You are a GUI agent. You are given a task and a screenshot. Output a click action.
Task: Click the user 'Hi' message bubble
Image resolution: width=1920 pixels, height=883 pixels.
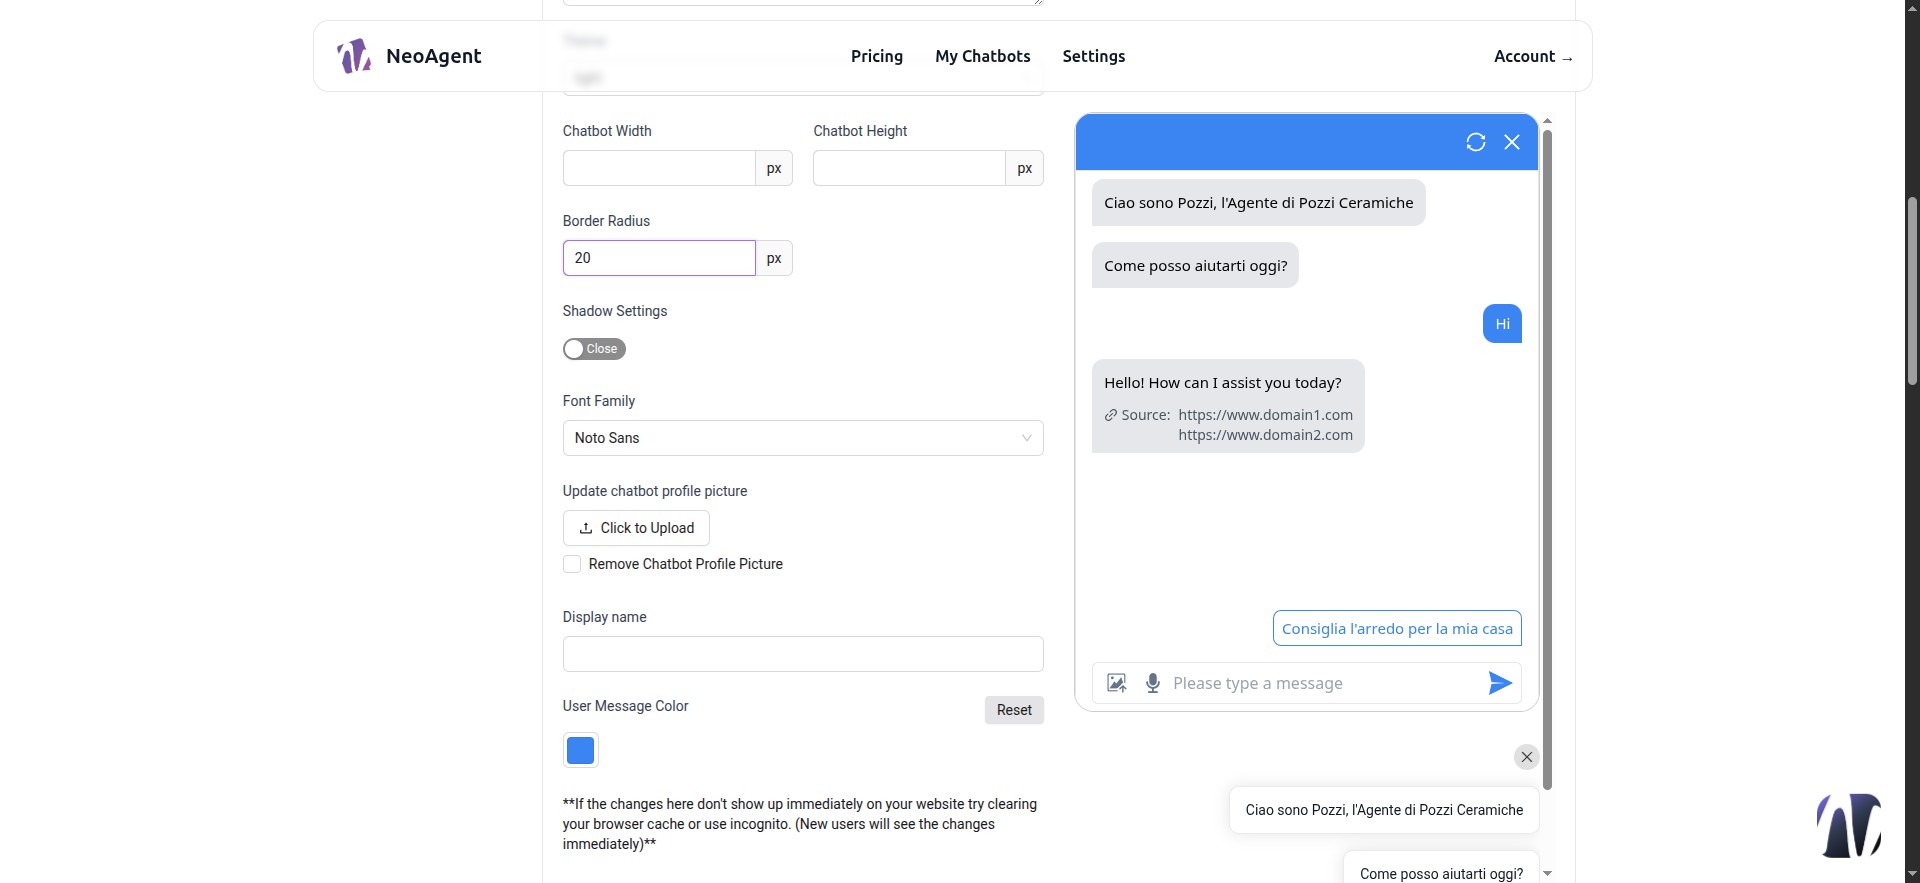(x=1502, y=323)
